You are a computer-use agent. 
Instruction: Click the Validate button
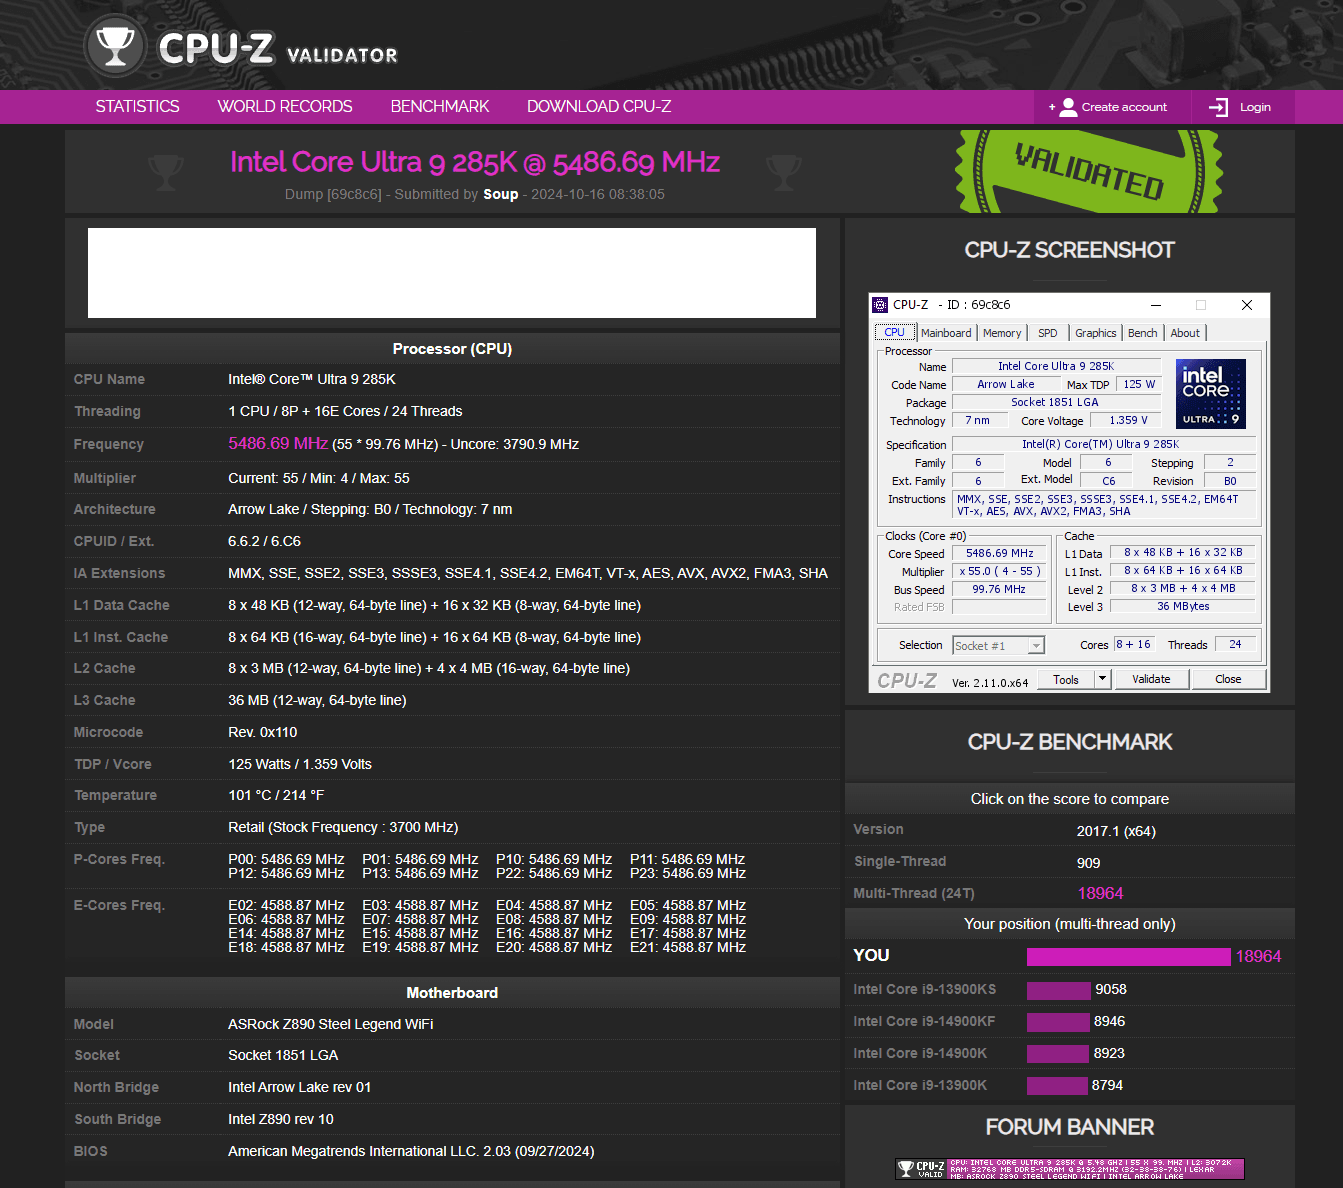pos(1151,679)
